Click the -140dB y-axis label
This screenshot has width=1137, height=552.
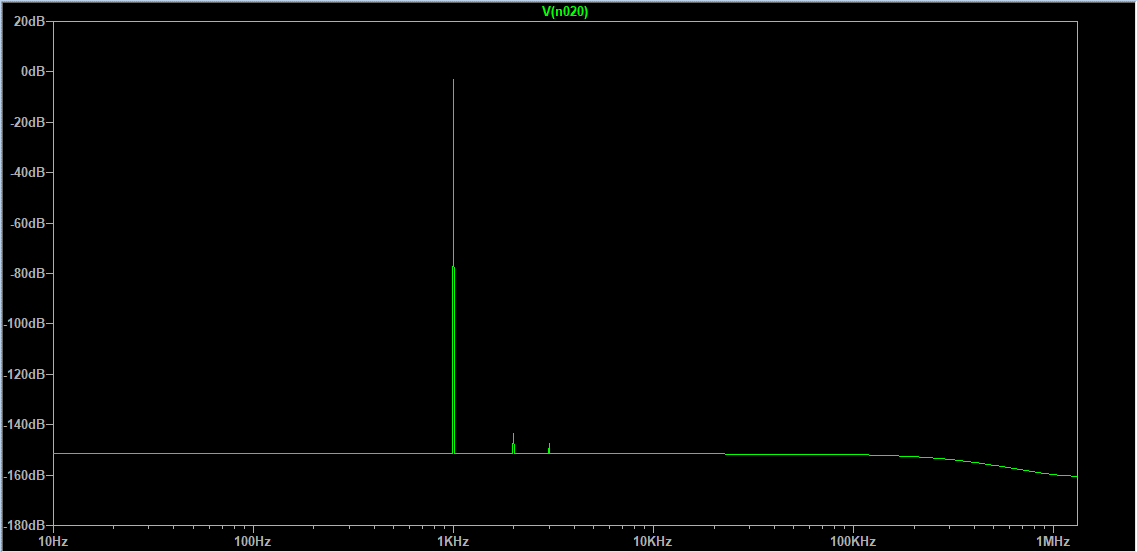tap(26, 424)
